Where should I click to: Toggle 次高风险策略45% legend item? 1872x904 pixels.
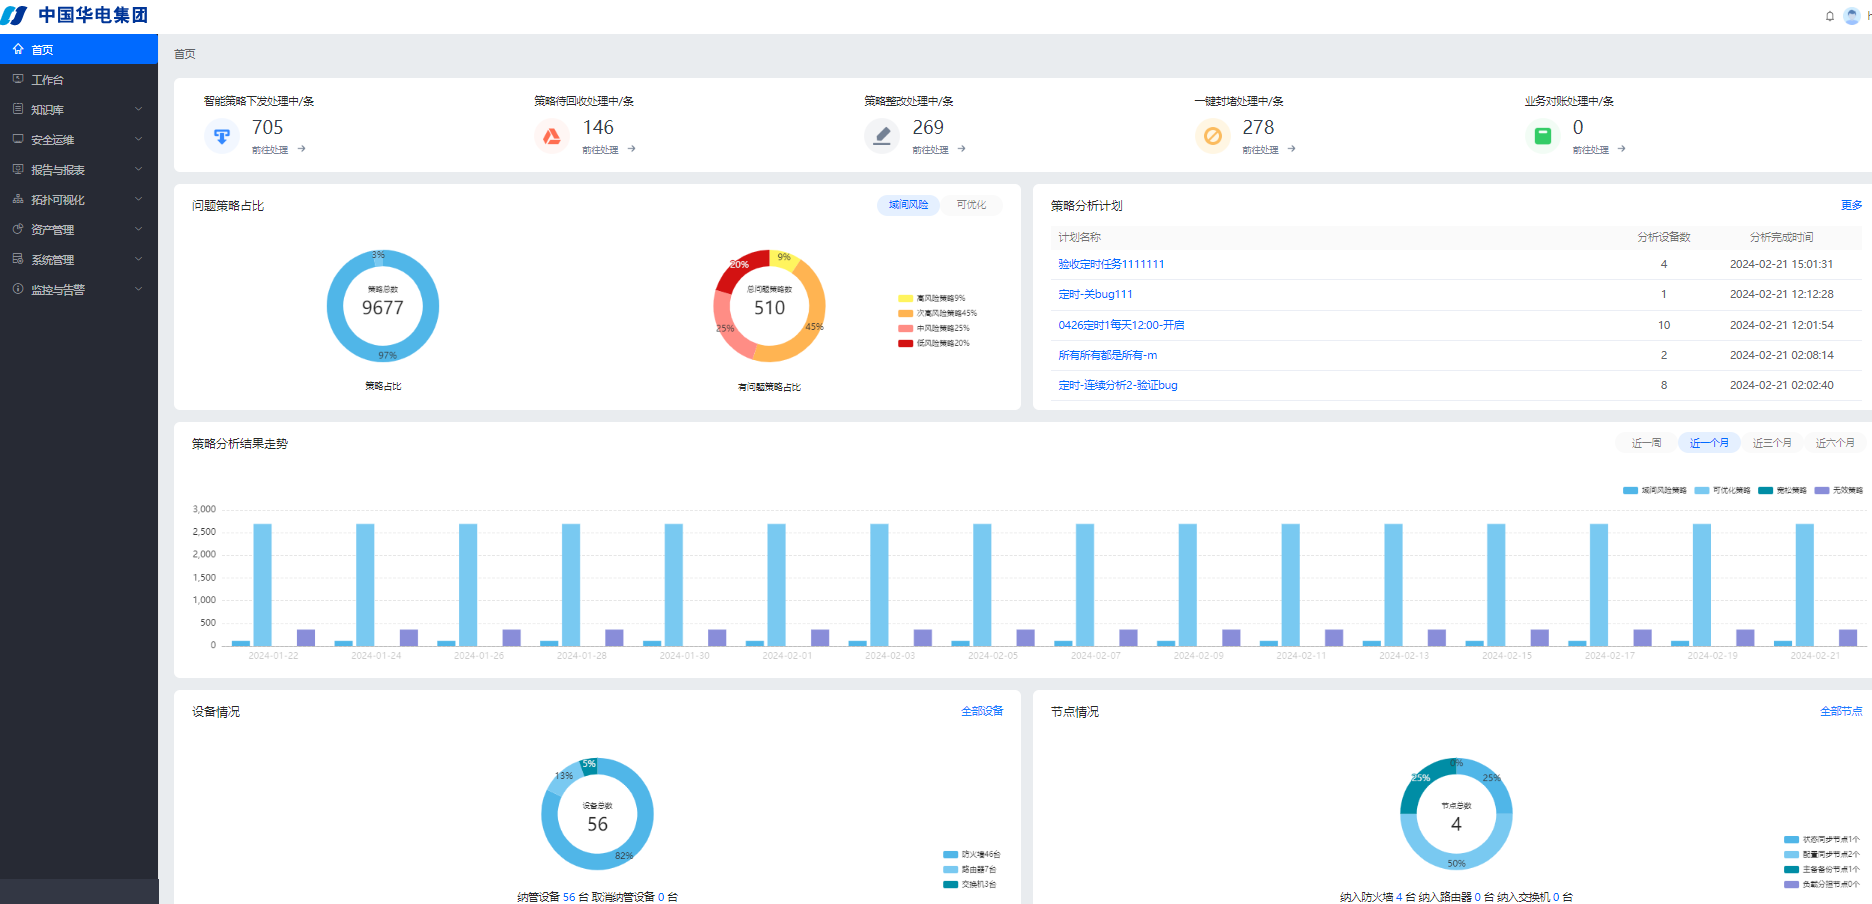[937, 313]
